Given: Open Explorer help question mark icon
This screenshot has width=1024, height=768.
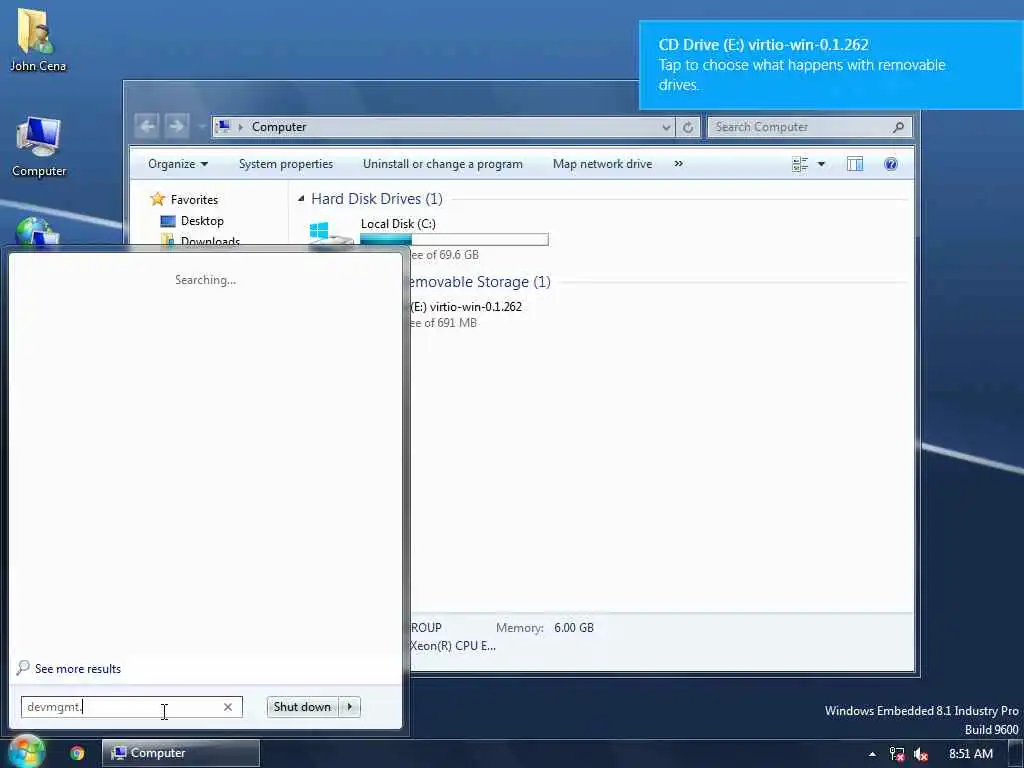Looking at the screenshot, I should (891, 164).
